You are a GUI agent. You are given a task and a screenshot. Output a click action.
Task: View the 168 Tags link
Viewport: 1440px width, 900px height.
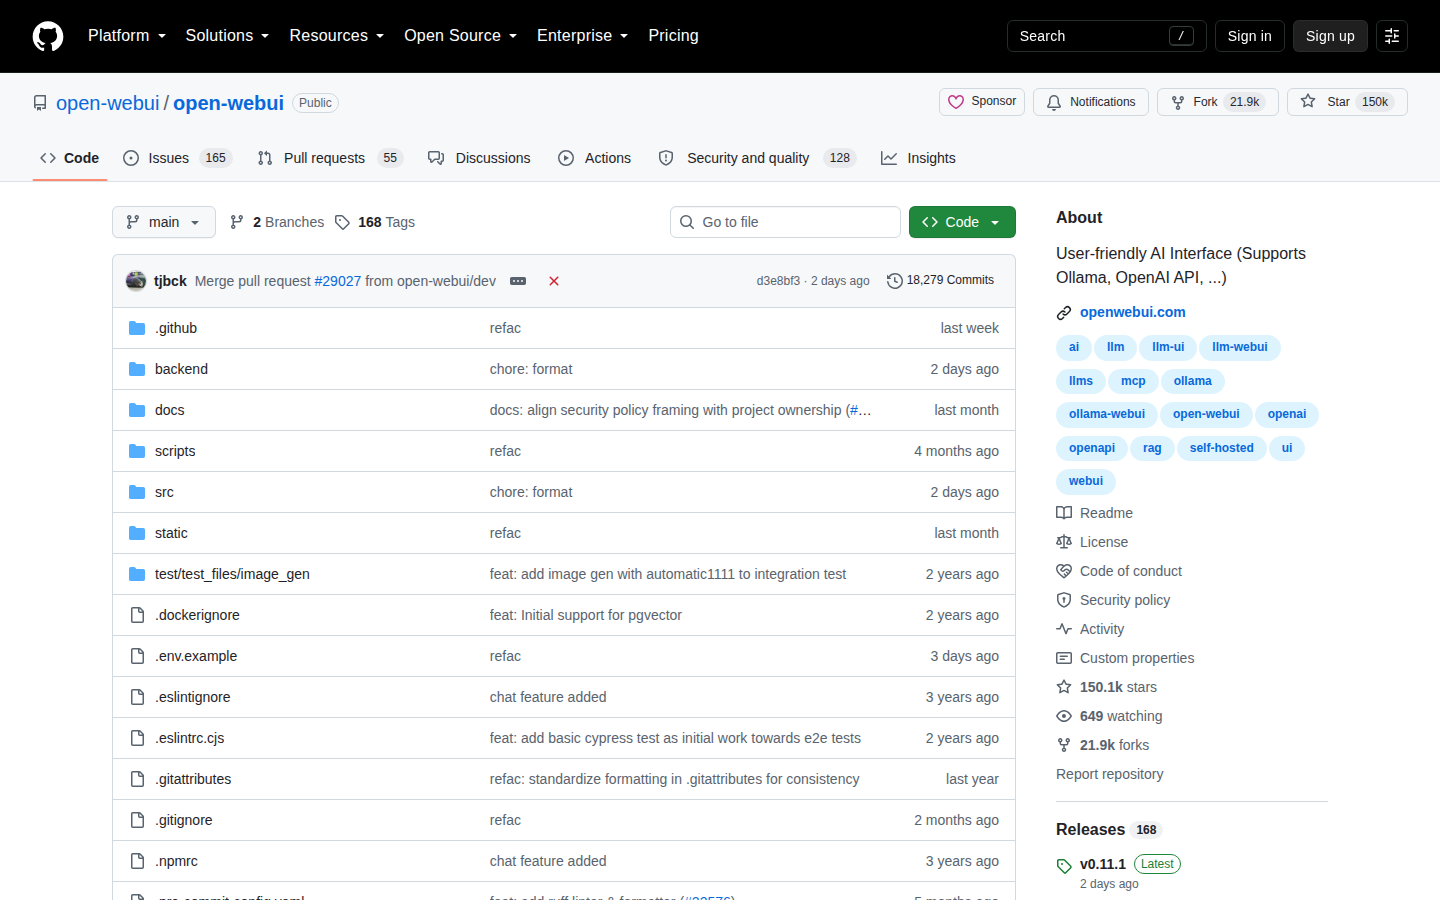375,222
